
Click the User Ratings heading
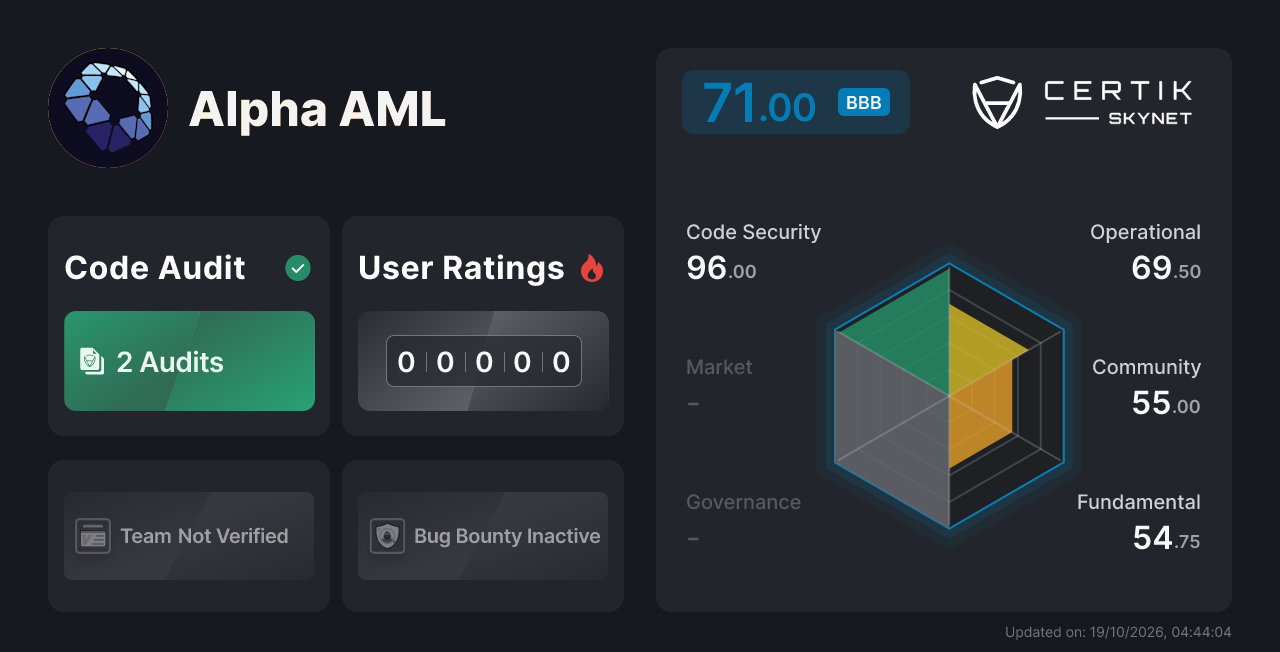click(x=461, y=268)
